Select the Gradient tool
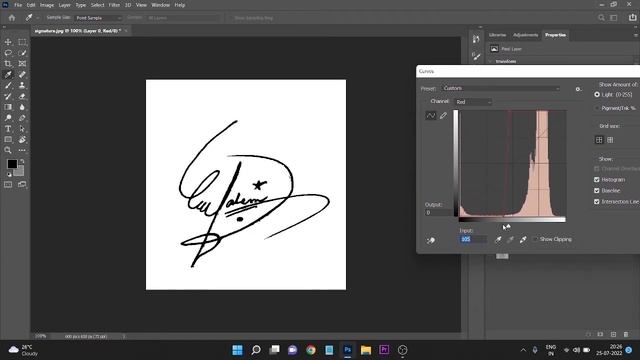 (x=8, y=107)
